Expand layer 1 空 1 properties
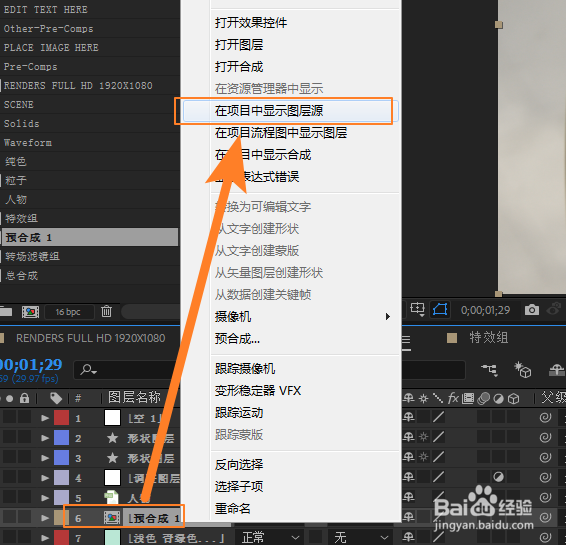Screen dimensions: 566x545 tap(45, 418)
